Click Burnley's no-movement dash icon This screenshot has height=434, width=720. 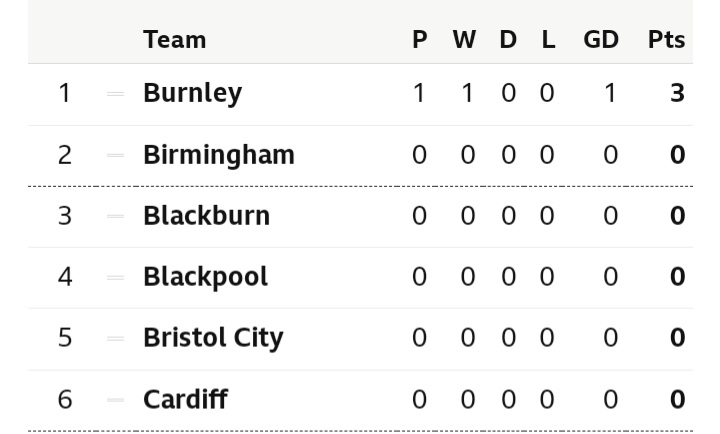(x=115, y=94)
